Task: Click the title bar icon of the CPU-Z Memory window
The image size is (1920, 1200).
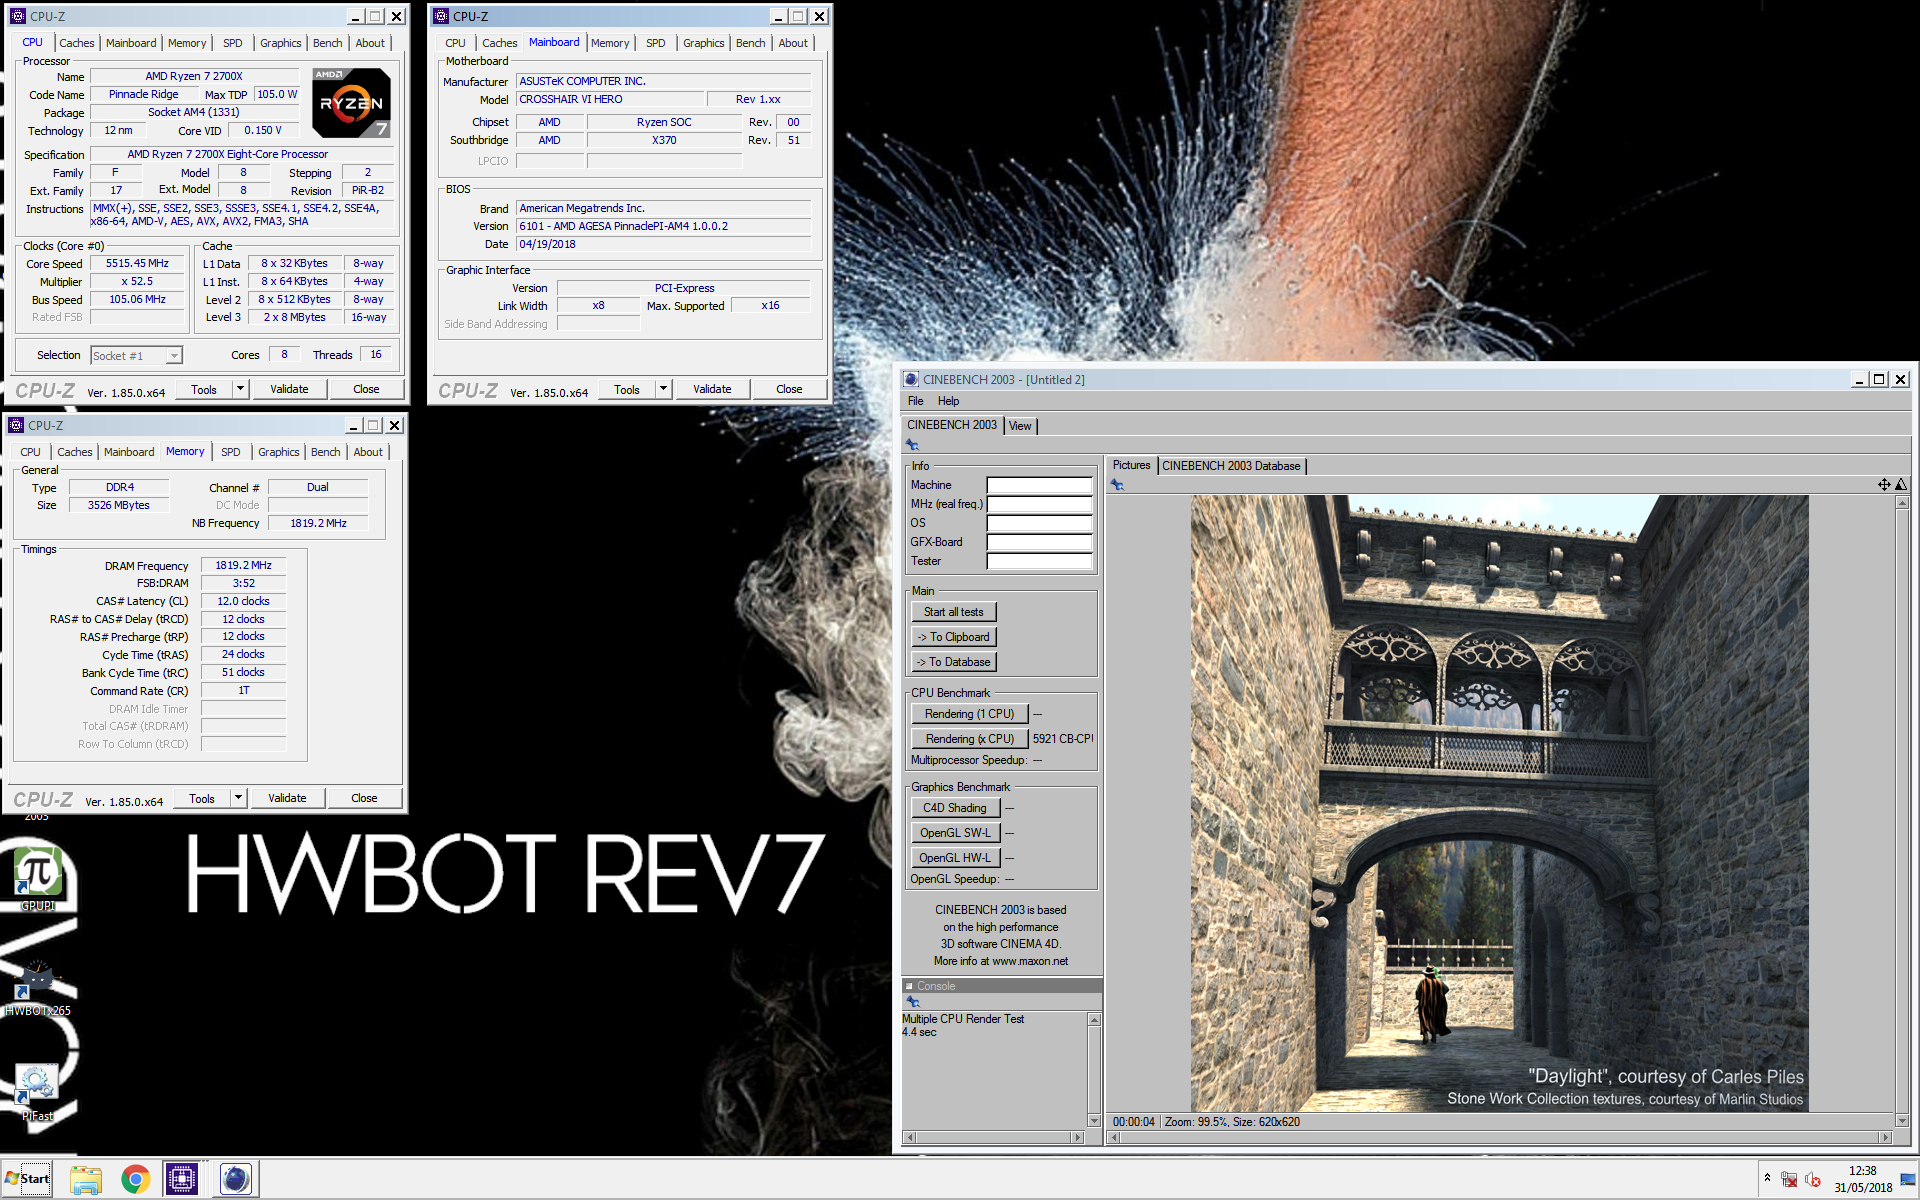Action: coord(16,425)
